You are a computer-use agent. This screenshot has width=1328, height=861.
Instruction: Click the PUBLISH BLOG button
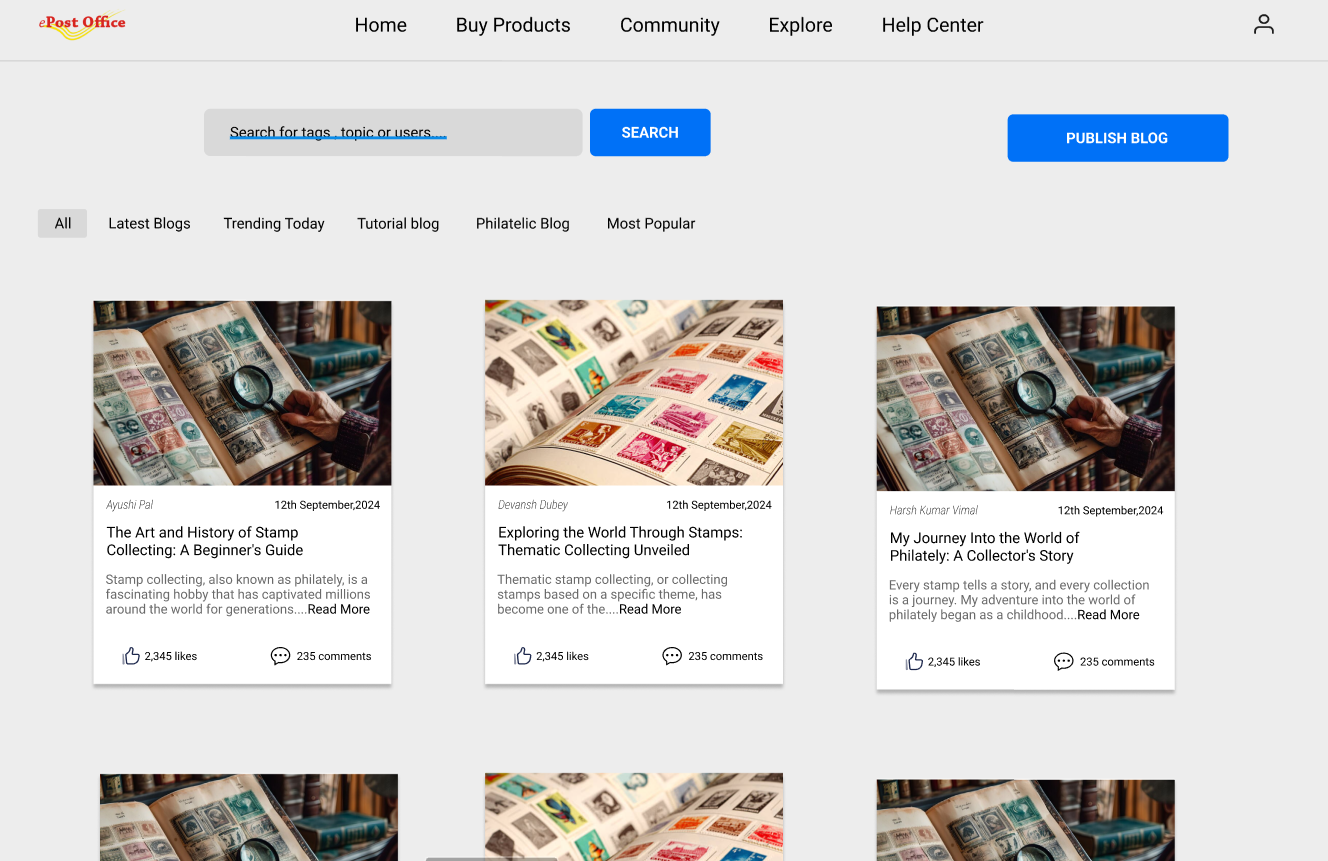(x=1117, y=138)
